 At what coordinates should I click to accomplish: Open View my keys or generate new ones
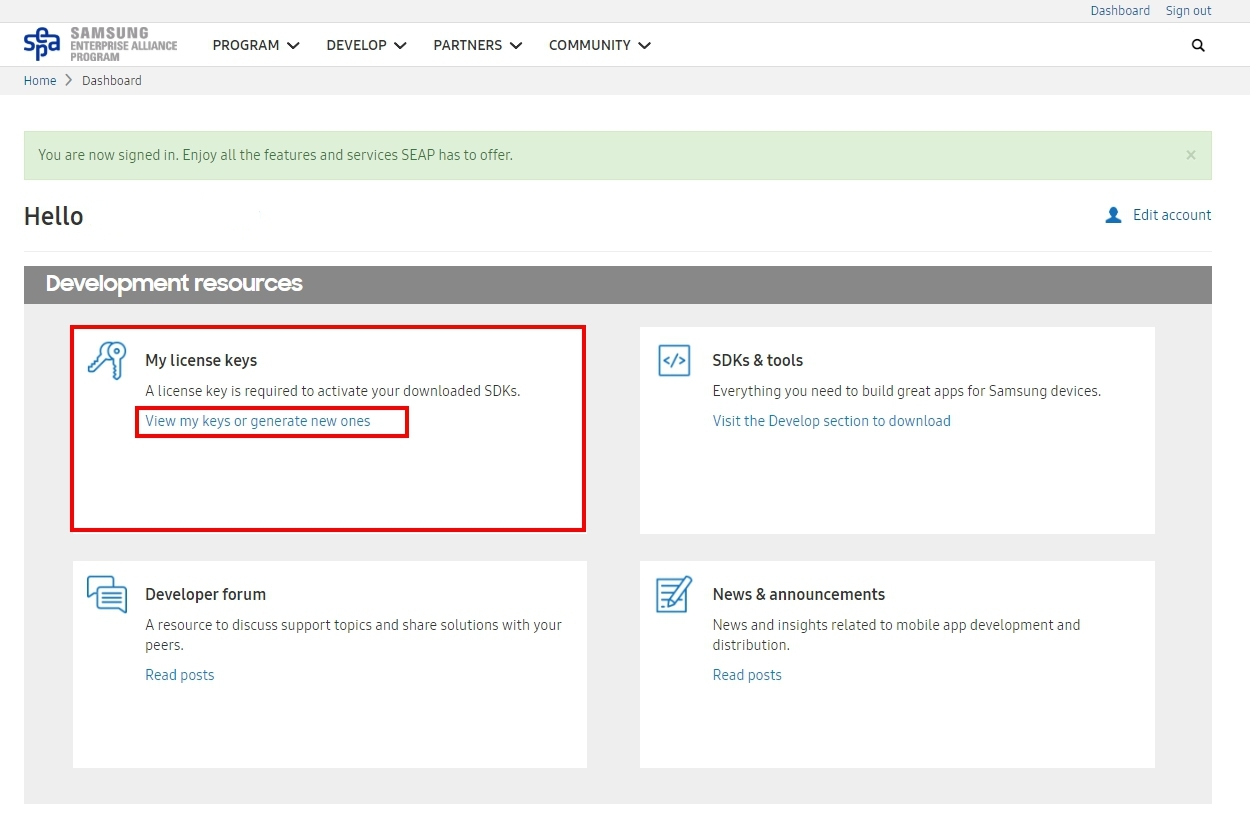[258, 421]
